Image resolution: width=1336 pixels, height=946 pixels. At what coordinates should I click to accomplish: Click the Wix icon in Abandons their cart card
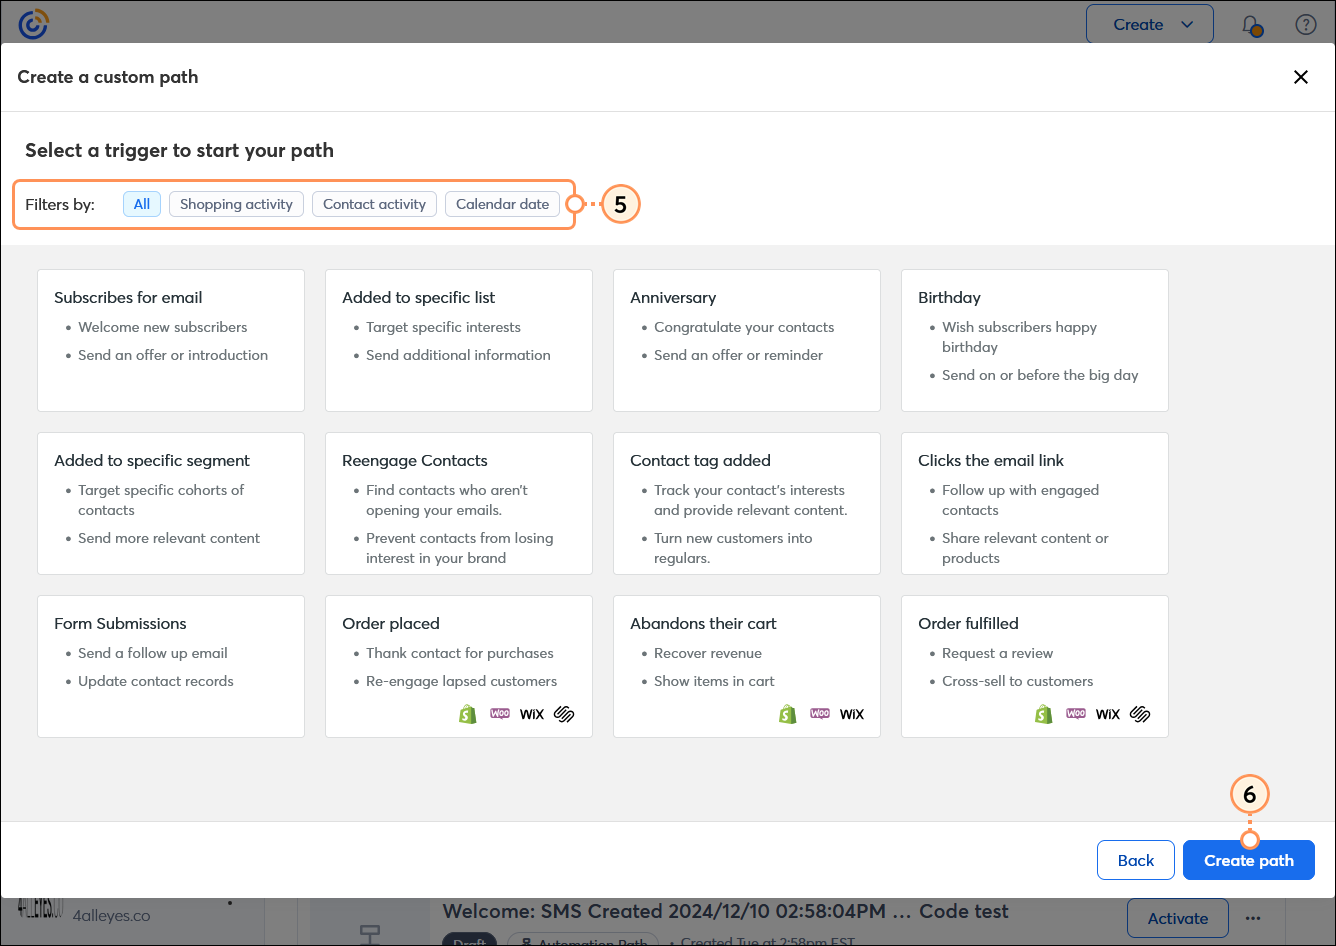click(852, 714)
